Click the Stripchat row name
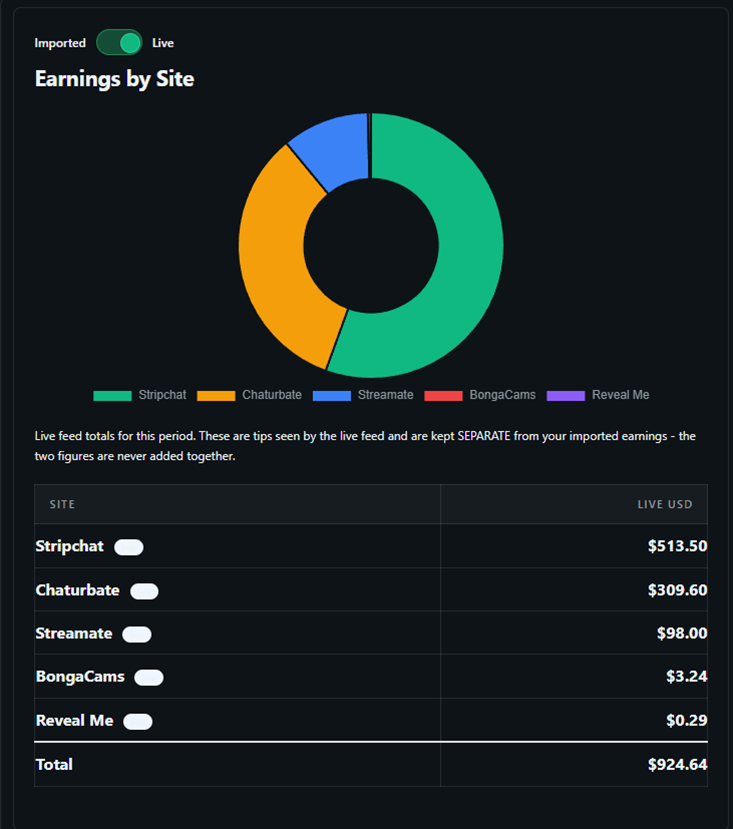 click(x=70, y=546)
